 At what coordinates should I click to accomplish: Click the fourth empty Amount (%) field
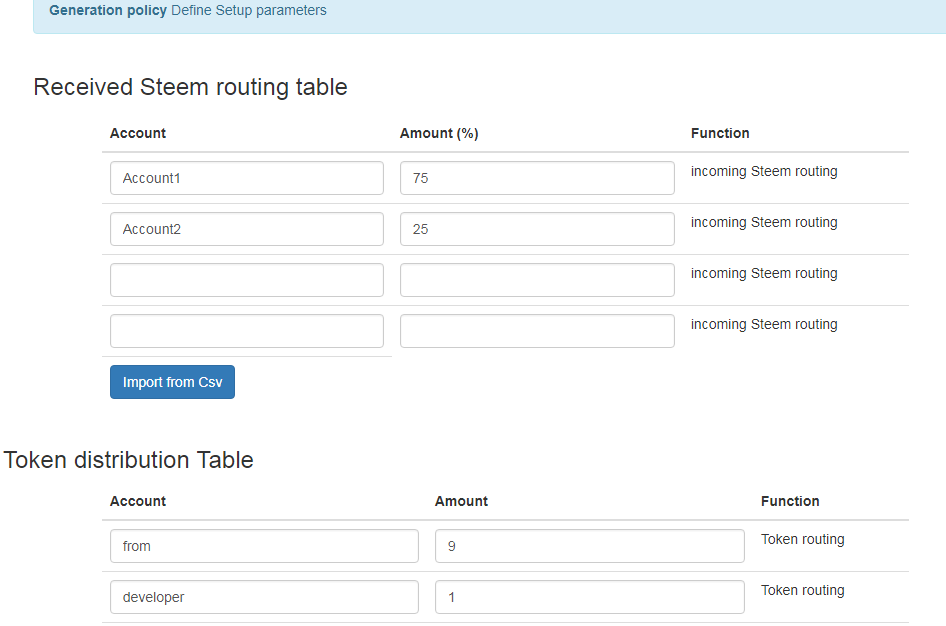click(537, 330)
